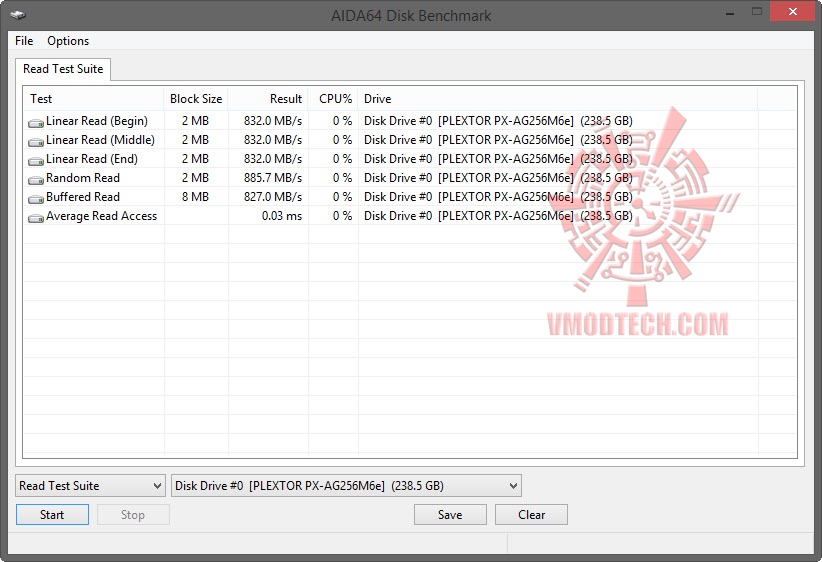Select the Read Test Suite tab

(63, 69)
